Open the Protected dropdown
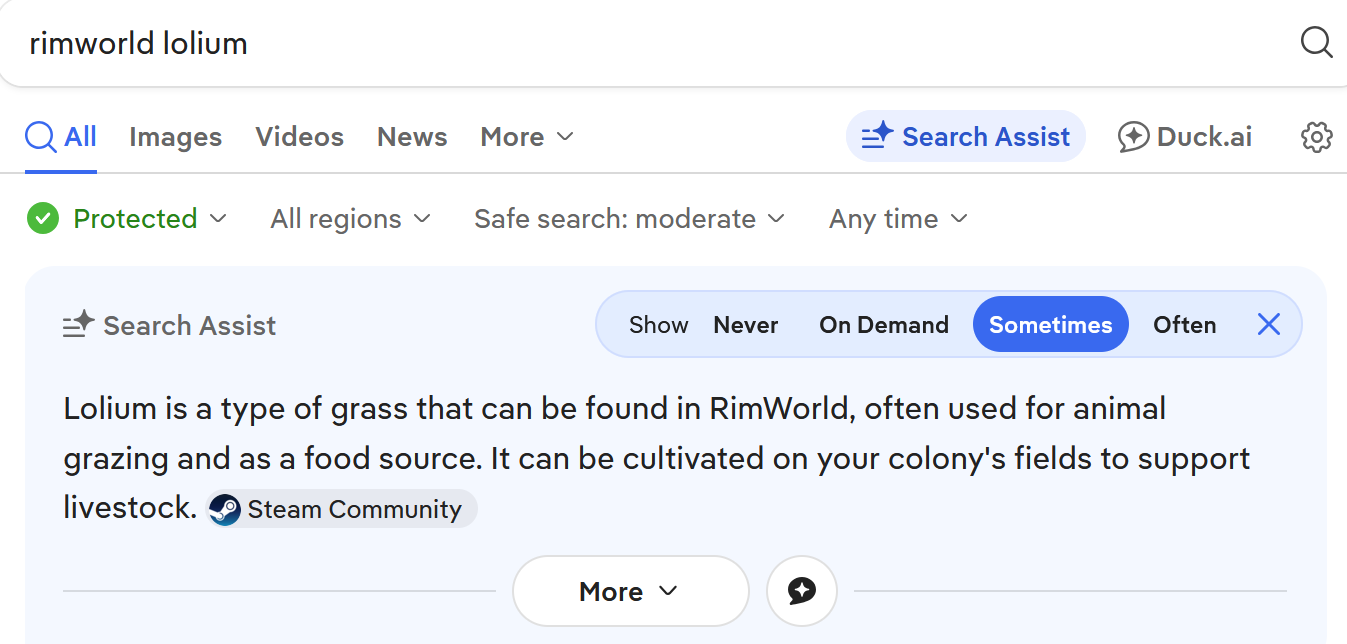The height and width of the screenshot is (644, 1347). point(128,218)
